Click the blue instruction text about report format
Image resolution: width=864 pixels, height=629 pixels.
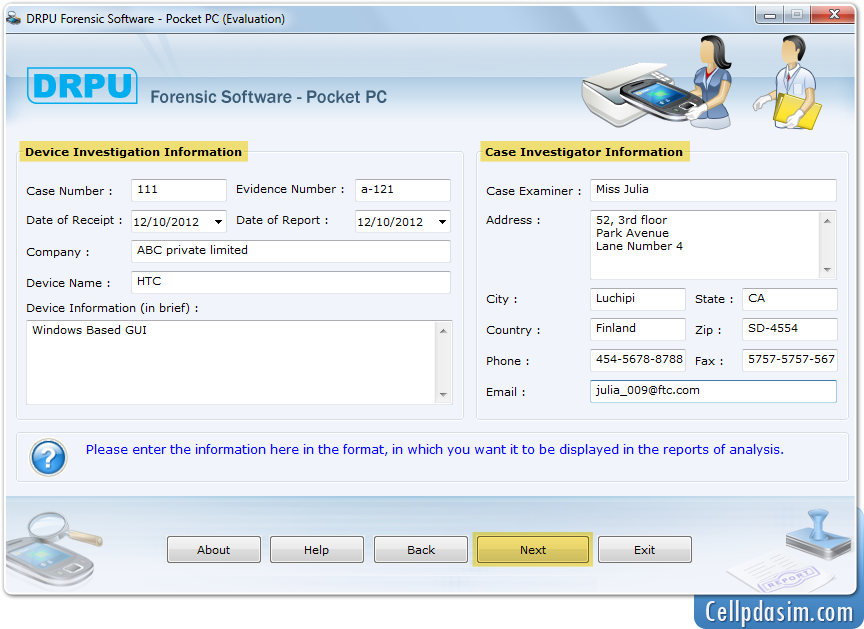point(434,449)
